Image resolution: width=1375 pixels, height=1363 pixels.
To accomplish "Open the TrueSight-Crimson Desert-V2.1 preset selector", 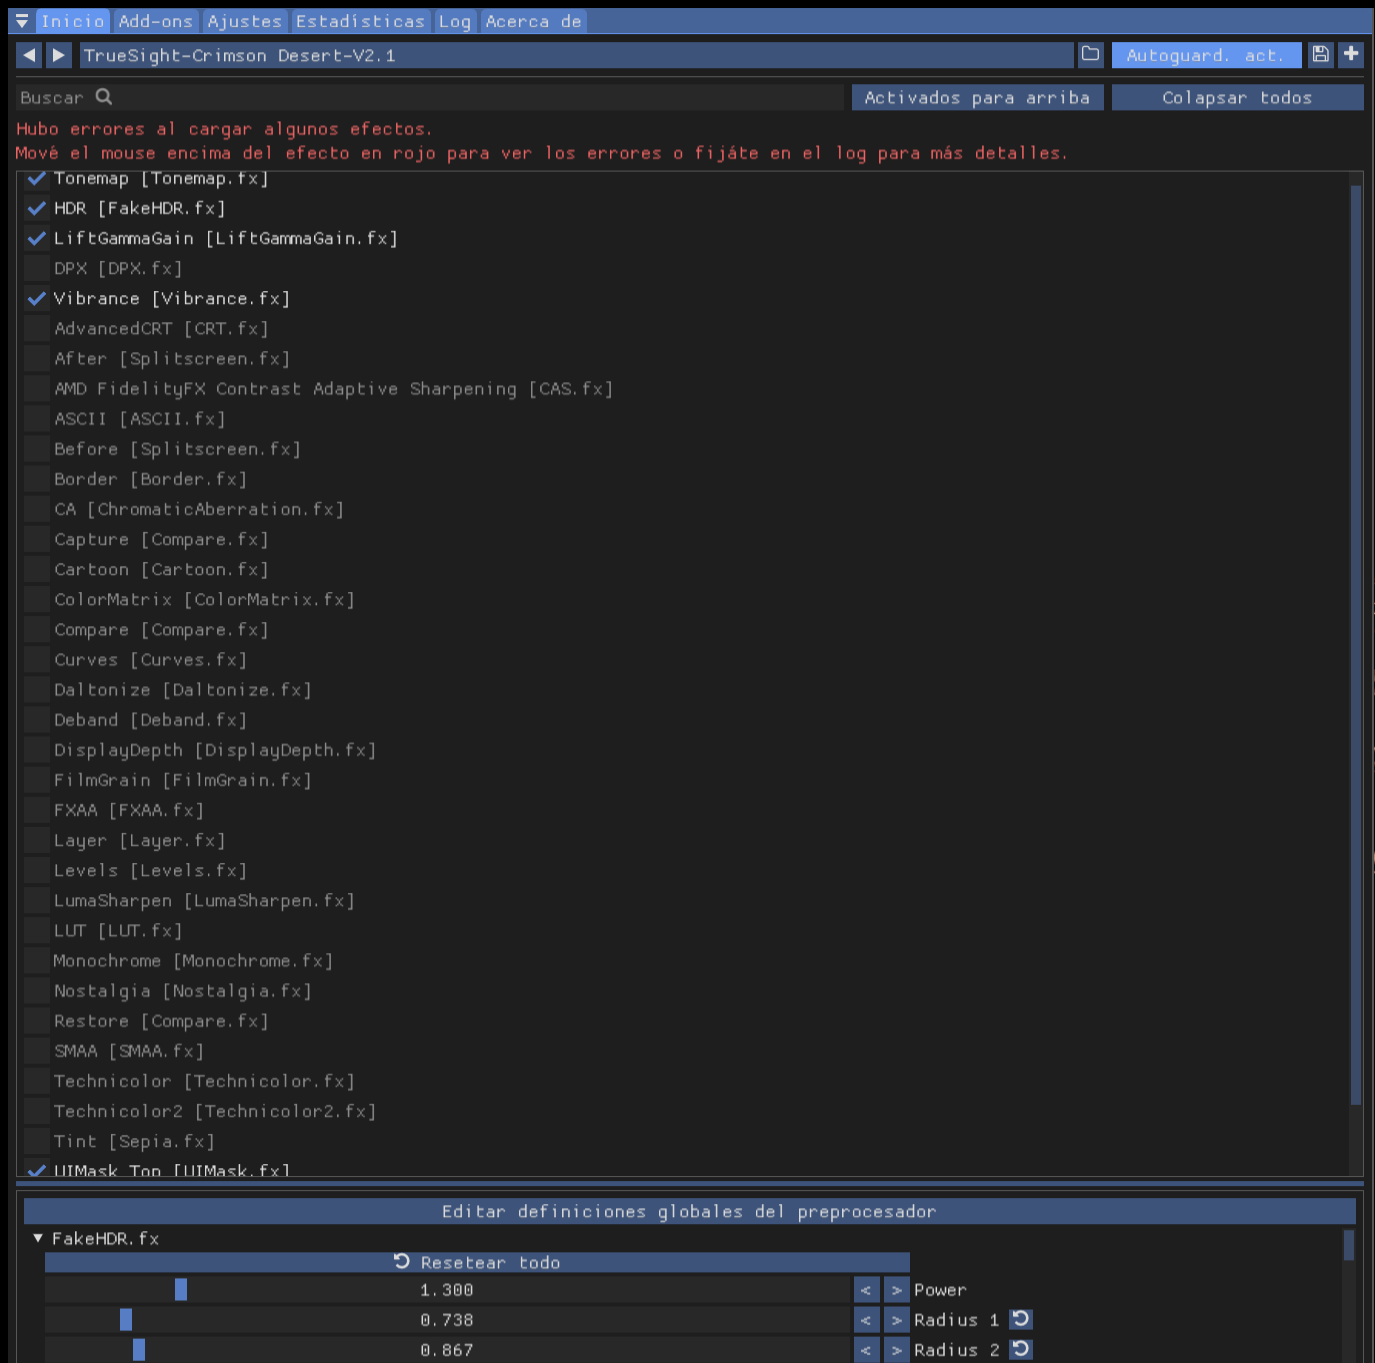I will pyautogui.click(x=575, y=55).
